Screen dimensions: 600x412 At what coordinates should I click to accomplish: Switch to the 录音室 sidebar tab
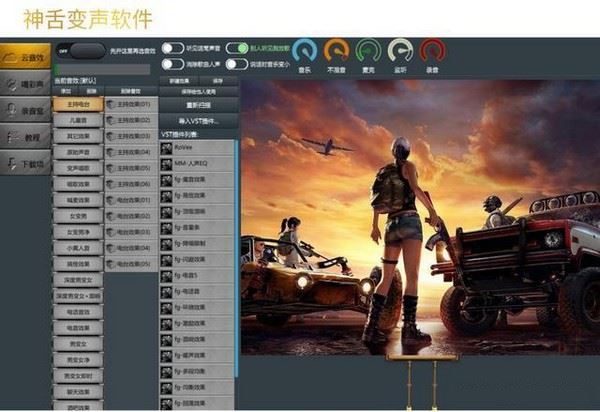[26, 111]
